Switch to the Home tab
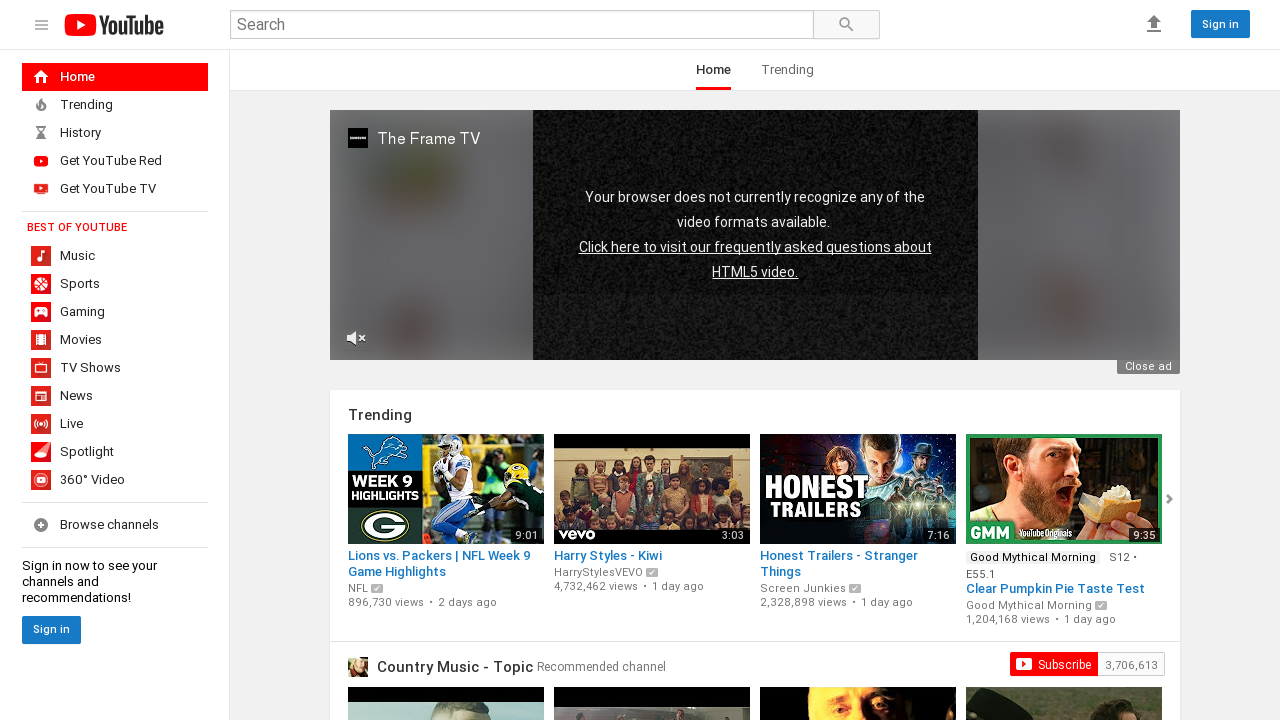Viewport: 1280px width, 720px height. click(713, 70)
